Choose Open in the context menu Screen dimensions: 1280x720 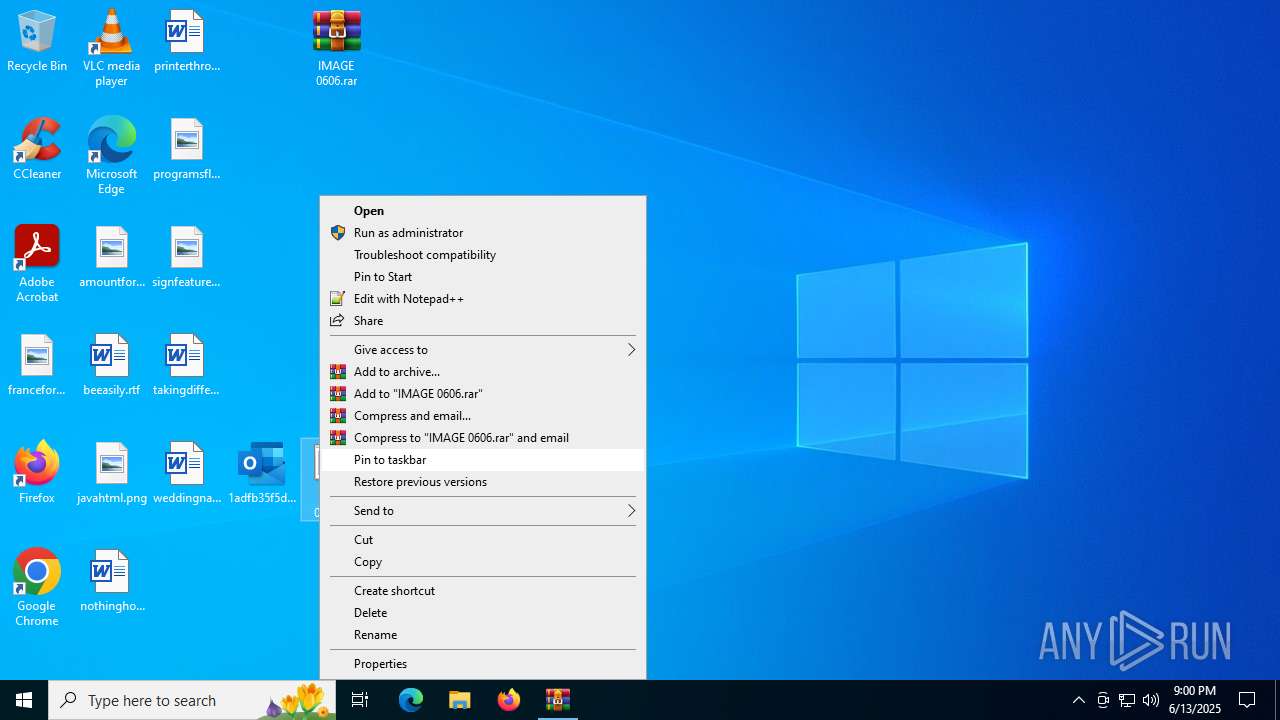(483, 211)
